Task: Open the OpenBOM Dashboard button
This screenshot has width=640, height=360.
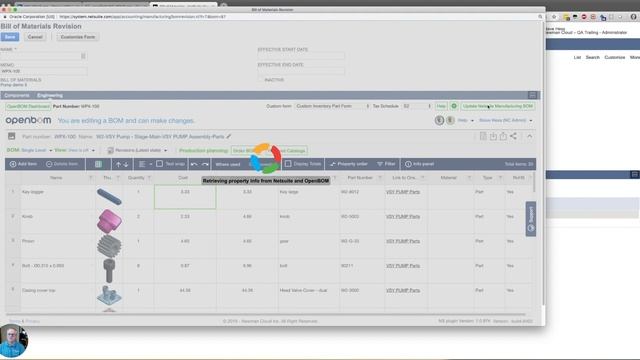Action: tap(28, 106)
